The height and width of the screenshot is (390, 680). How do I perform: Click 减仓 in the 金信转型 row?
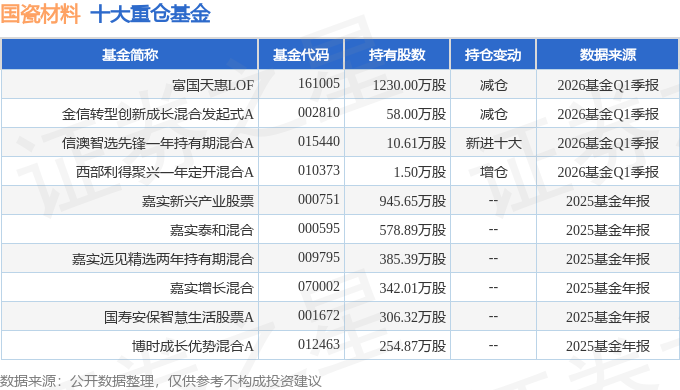(494, 114)
